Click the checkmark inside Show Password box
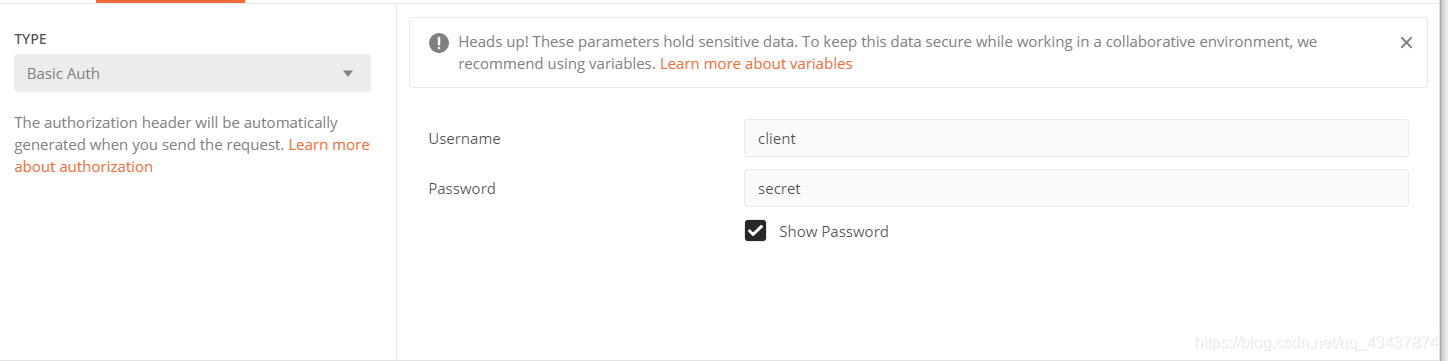1448x361 pixels. 755,231
